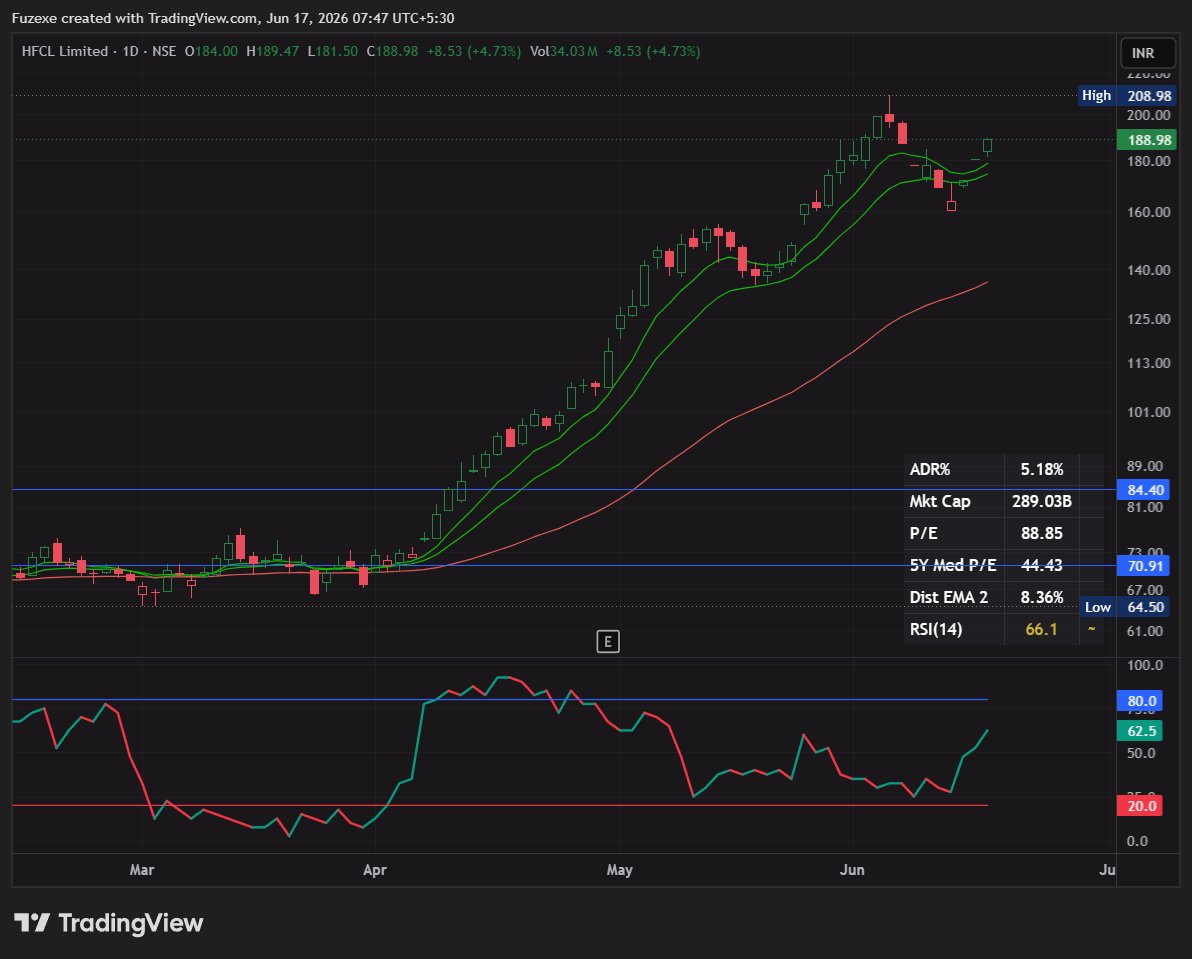Click the open value O184.00 in header

click(x=211, y=51)
